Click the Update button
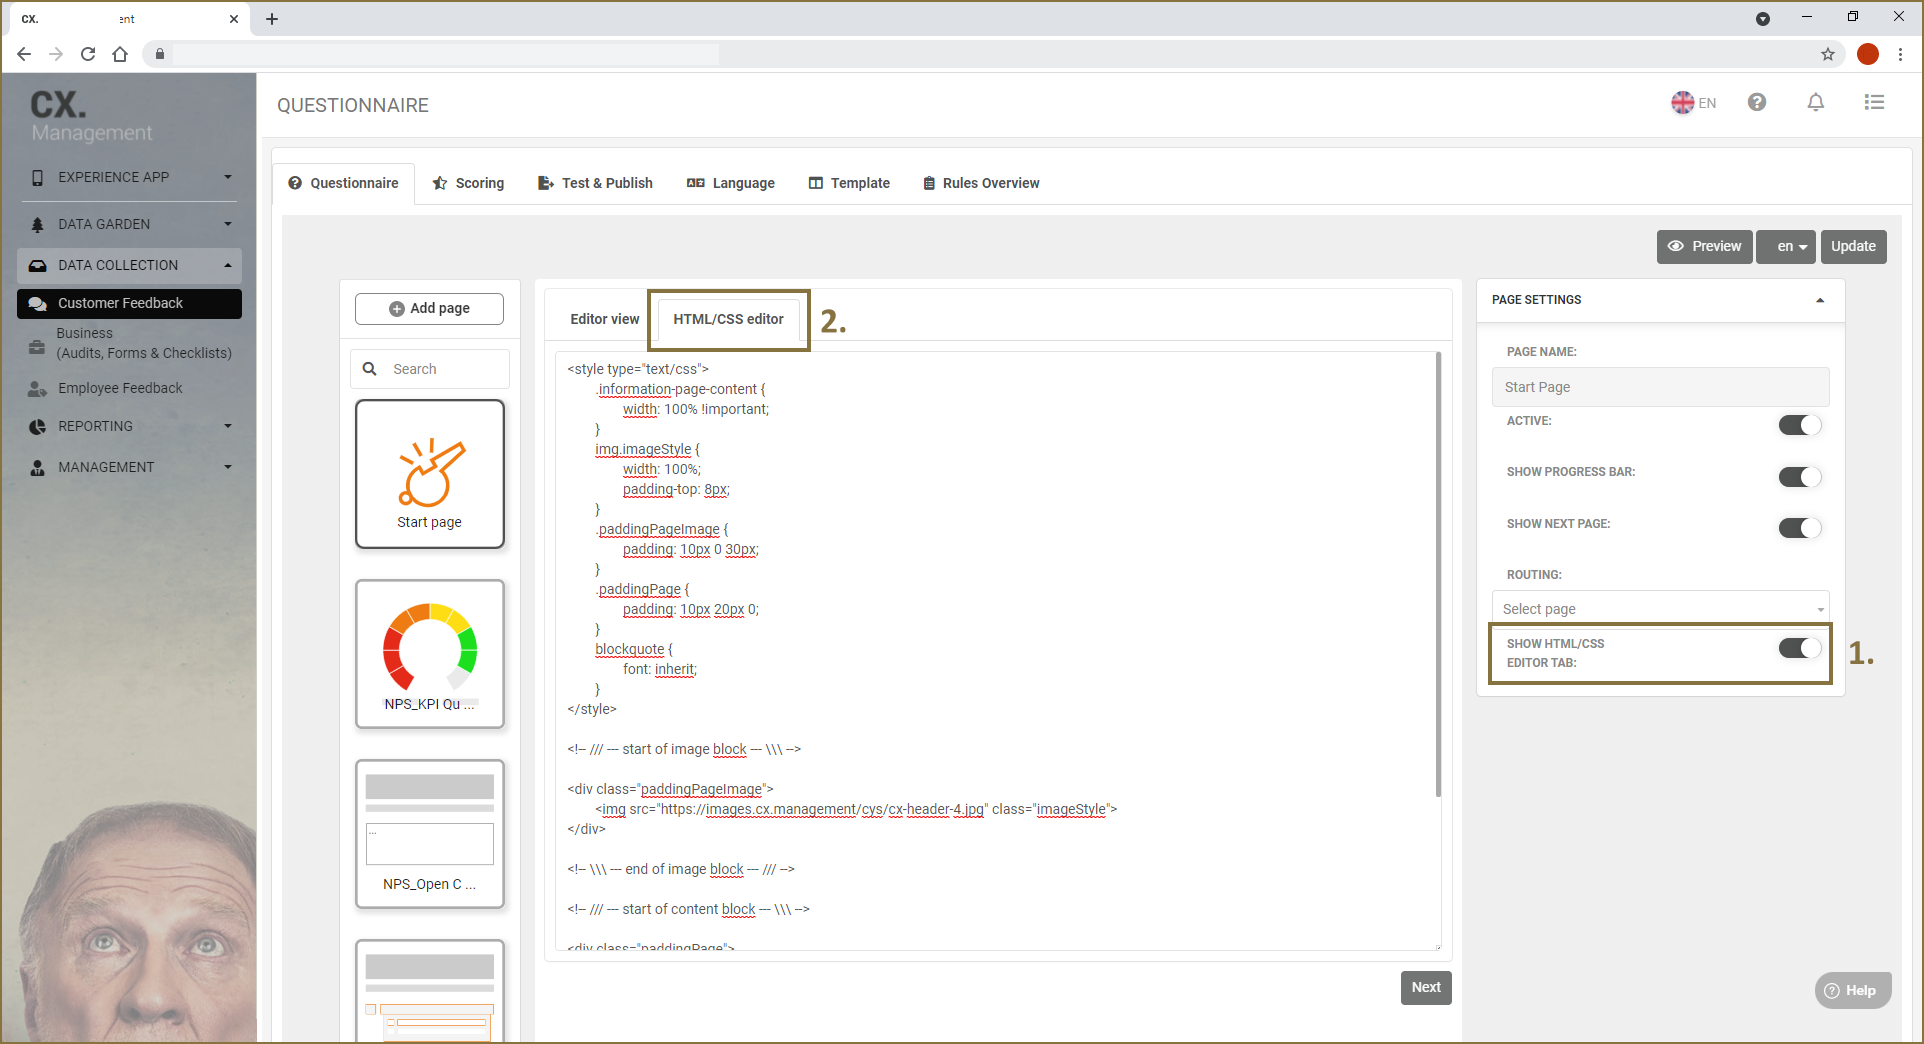This screenshot has height=1044, width=1924. click(1854, 246)
